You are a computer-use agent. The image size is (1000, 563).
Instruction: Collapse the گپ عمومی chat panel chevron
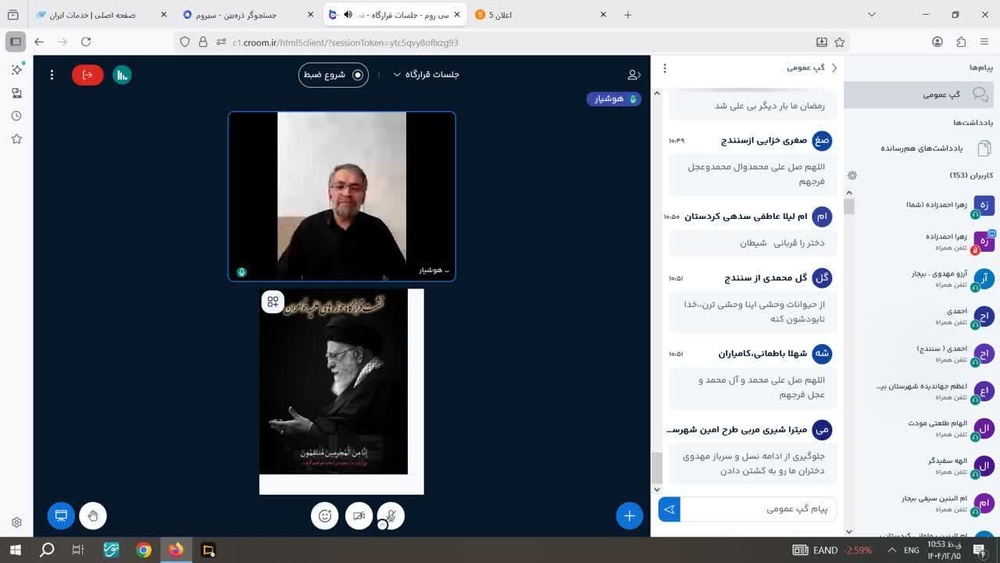coord(834,68)
